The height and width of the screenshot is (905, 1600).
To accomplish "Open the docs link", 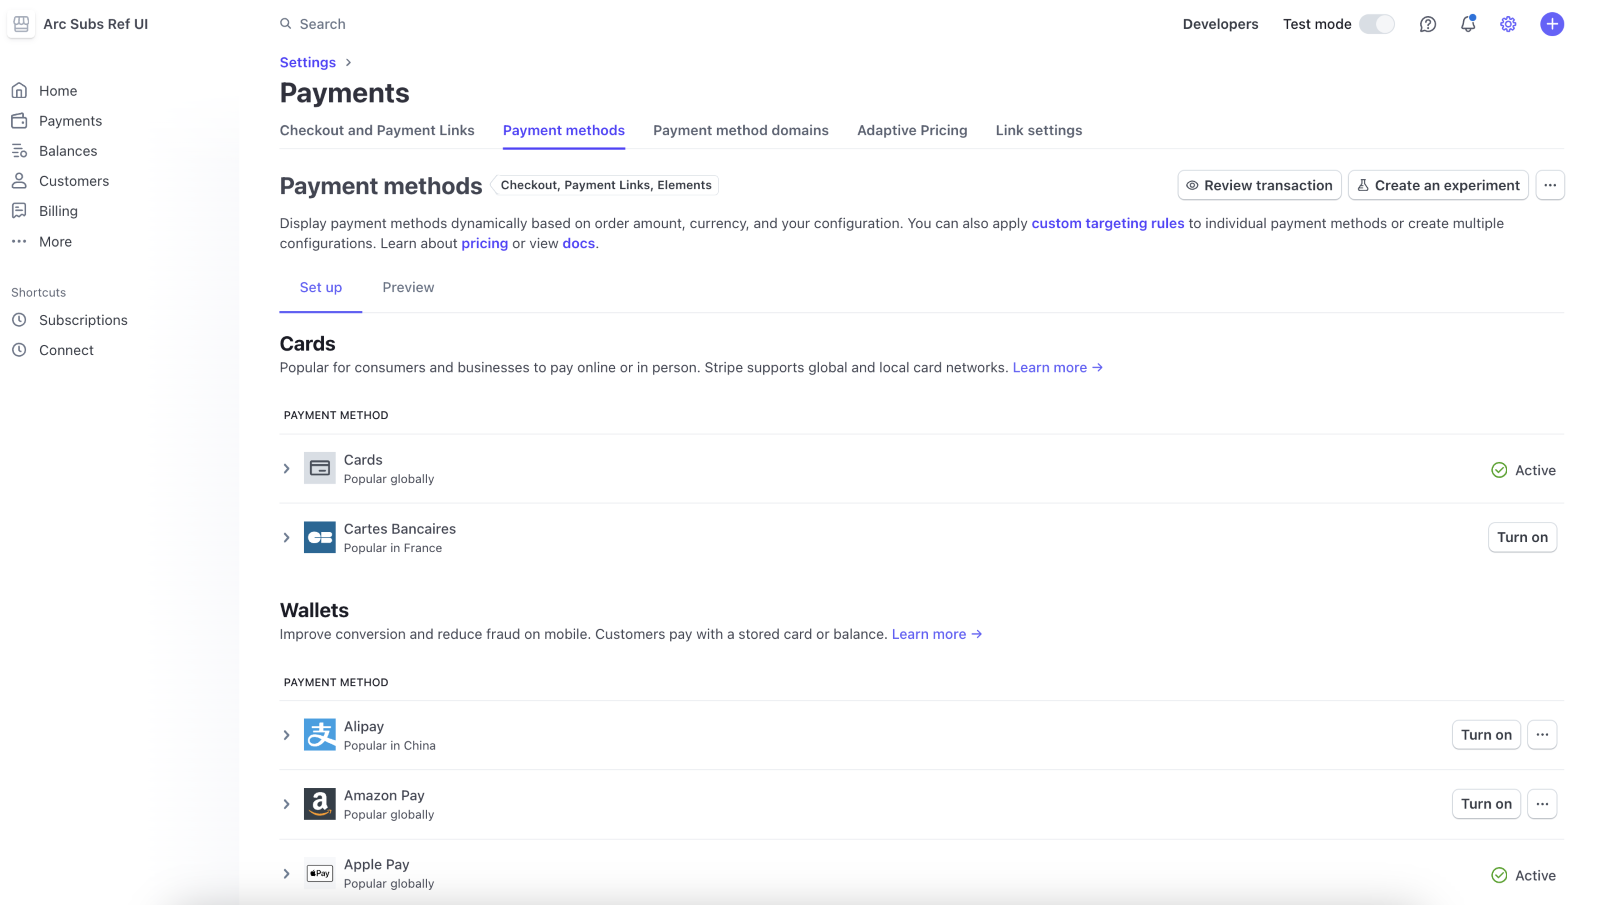I will point(579,243).
